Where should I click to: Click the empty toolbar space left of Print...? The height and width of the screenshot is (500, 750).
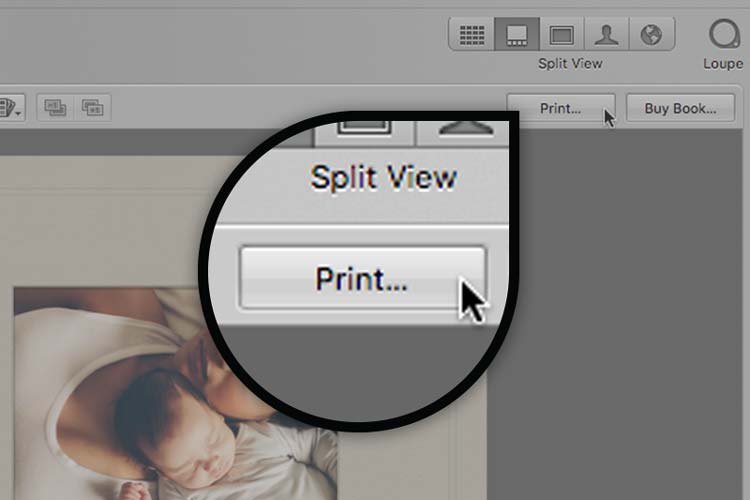[300, 107]
